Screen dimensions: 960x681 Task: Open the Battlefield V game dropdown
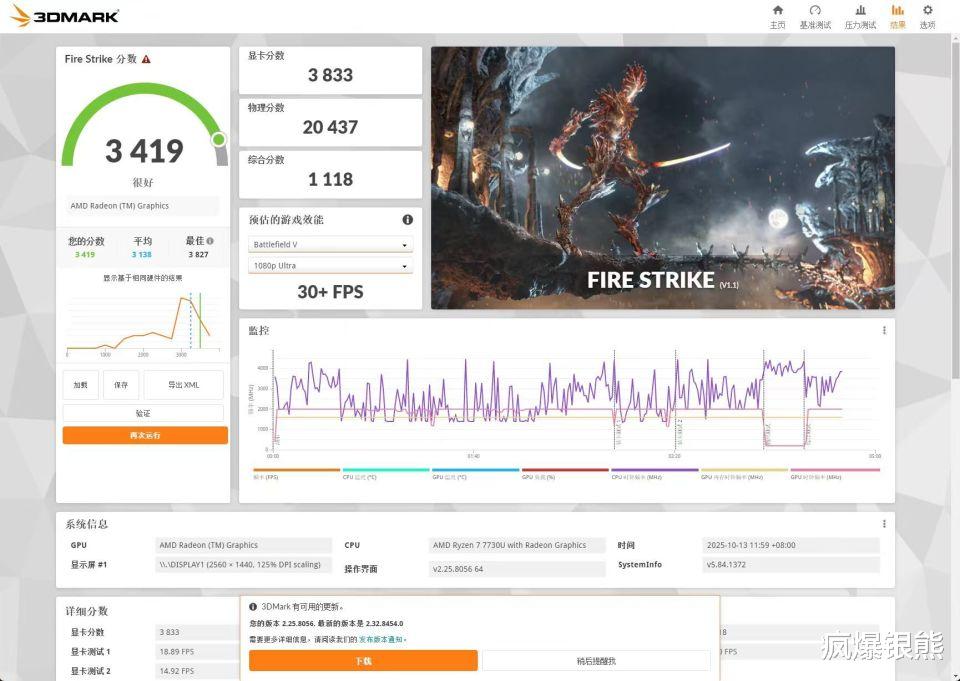[331, 244]
